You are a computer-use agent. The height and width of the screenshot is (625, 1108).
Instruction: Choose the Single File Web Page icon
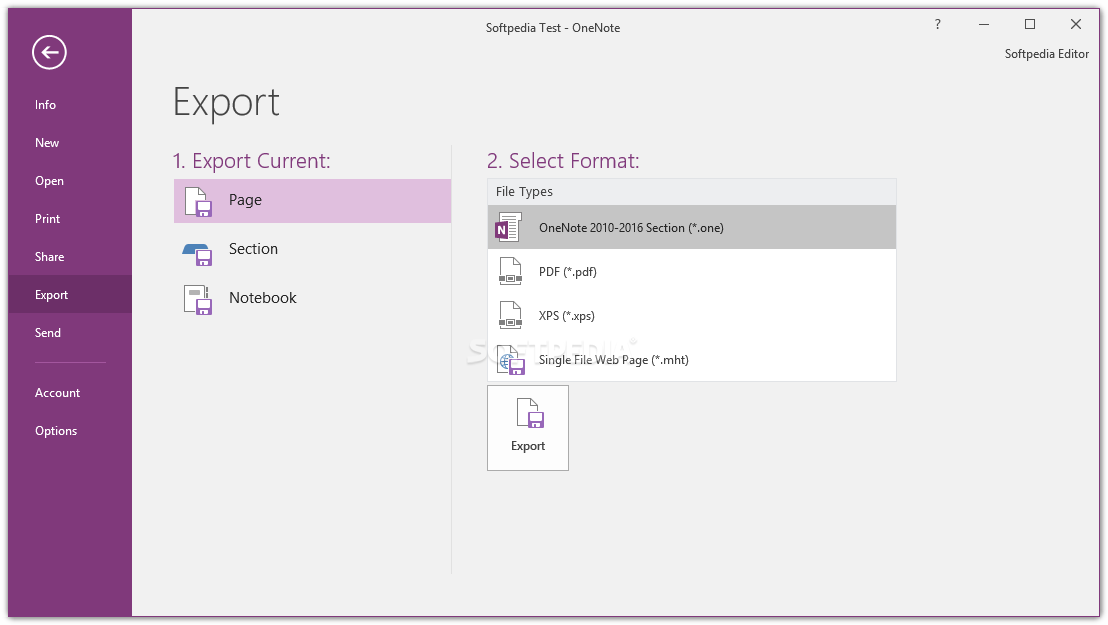pos(511,360)
